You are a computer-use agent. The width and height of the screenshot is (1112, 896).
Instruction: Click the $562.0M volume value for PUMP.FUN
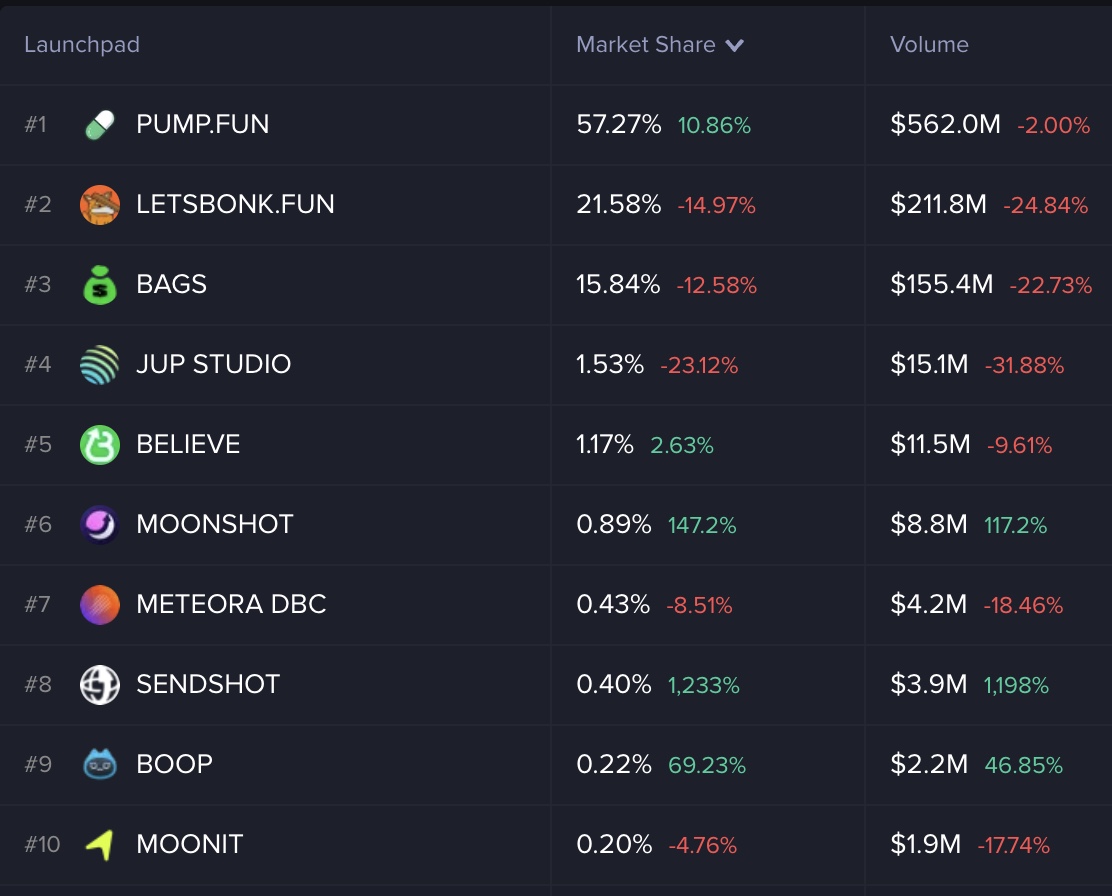click(945, 124)
